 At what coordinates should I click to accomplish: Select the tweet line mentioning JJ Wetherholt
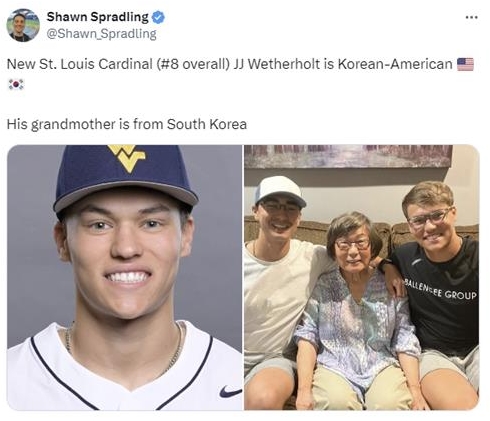point(240,74)
